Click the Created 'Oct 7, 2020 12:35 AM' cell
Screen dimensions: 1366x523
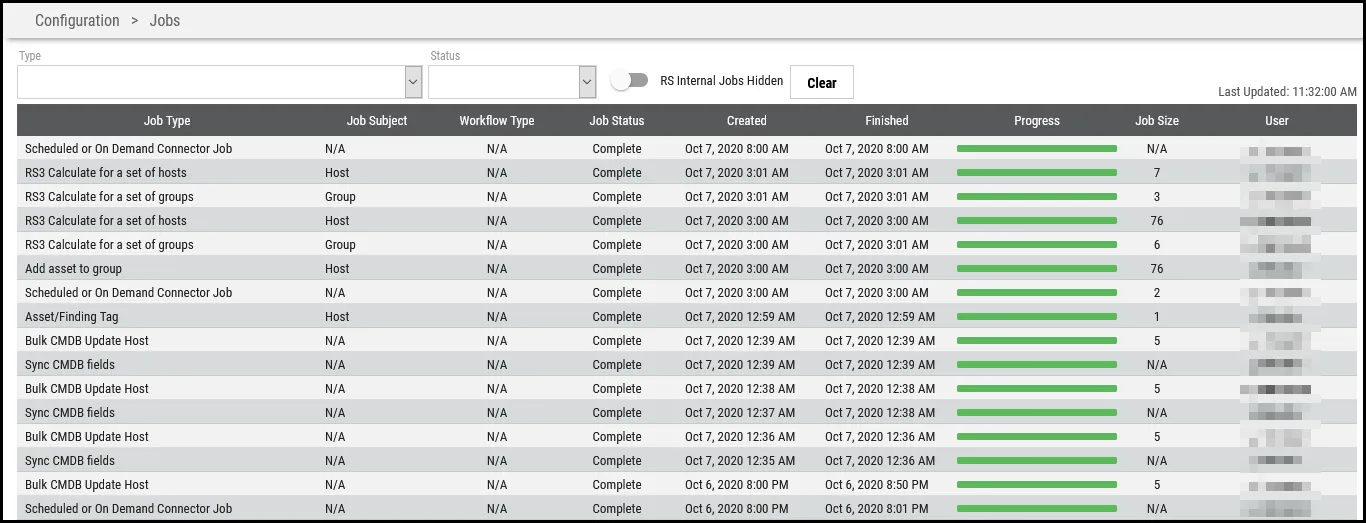[x=740, y=461]
